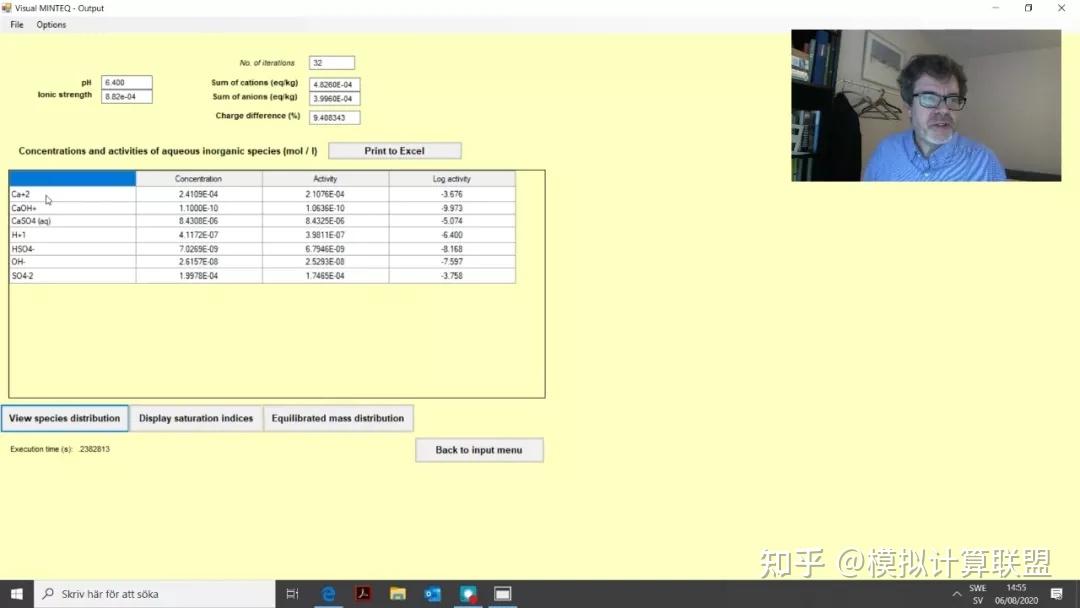Click Display saturation indices
Screen dimensions: 1080x608
click(x=196, y=417)
